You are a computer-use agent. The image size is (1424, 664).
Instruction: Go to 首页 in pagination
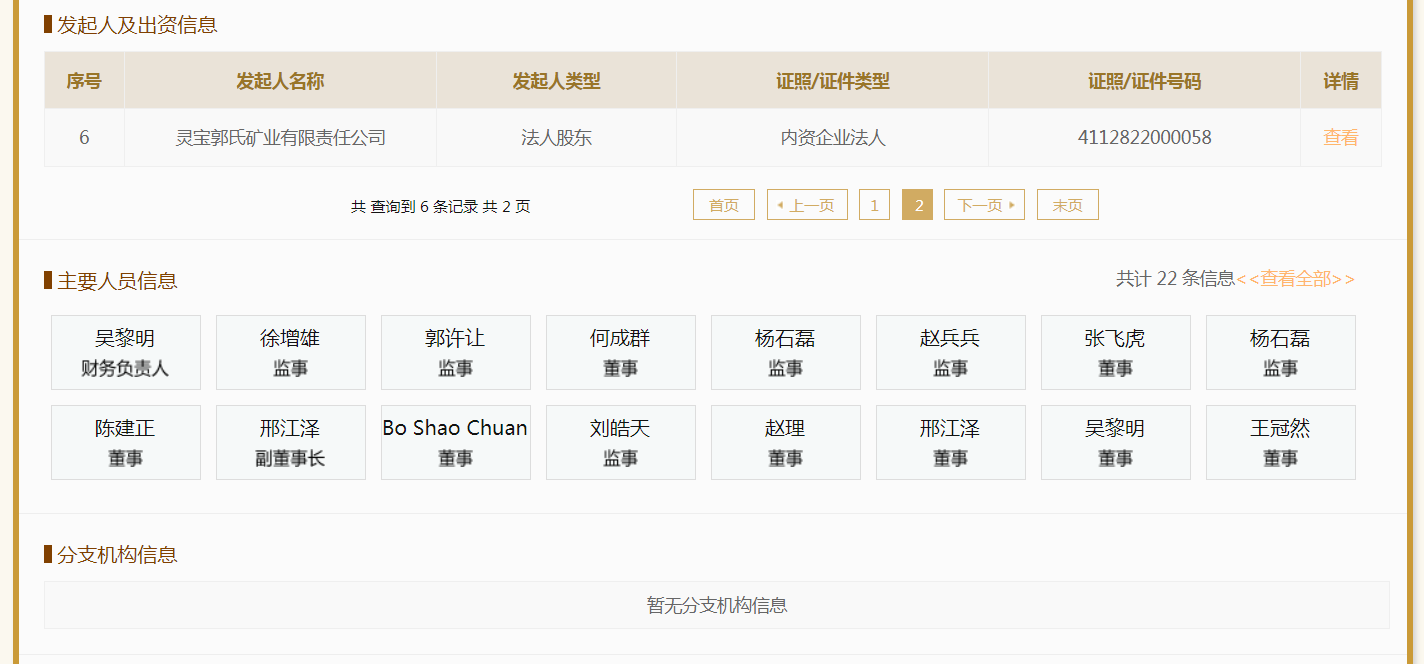point(723,205)
